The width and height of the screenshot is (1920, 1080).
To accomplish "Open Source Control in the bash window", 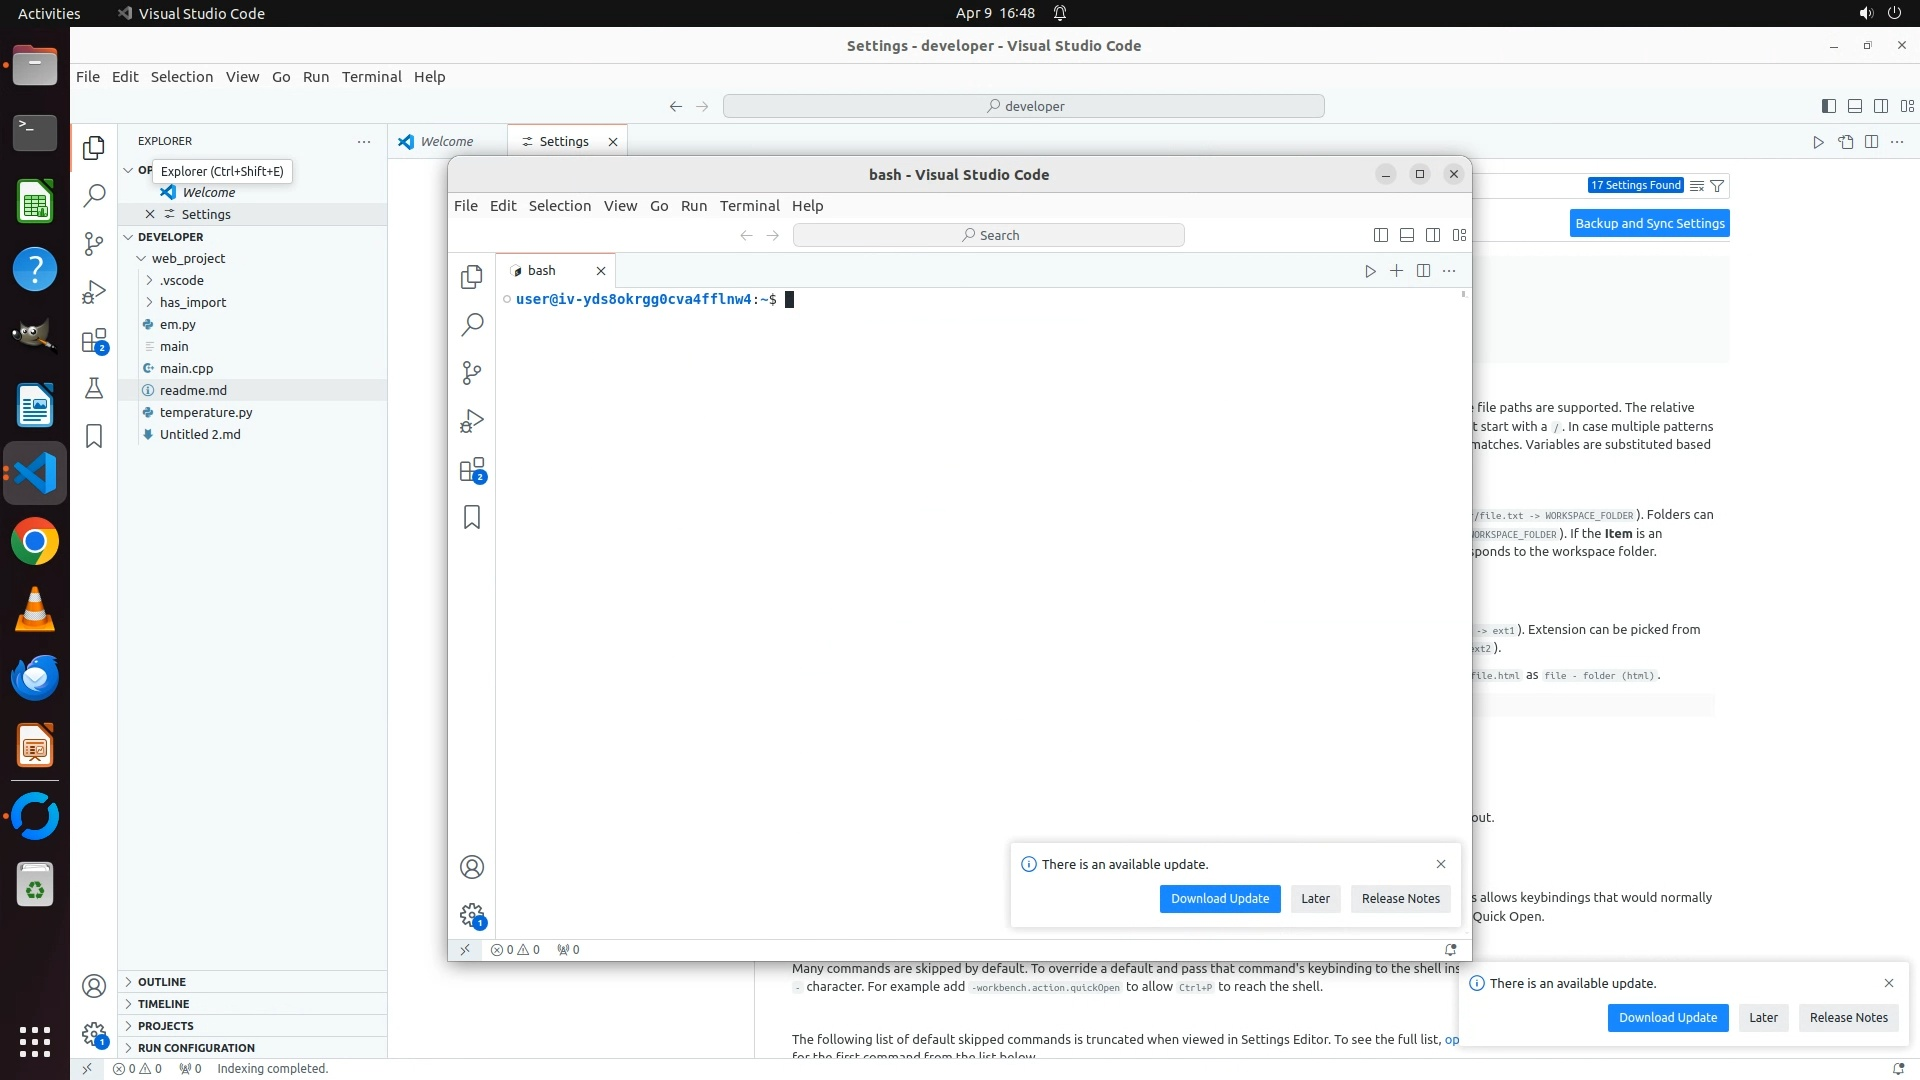I will coord(472,373).
